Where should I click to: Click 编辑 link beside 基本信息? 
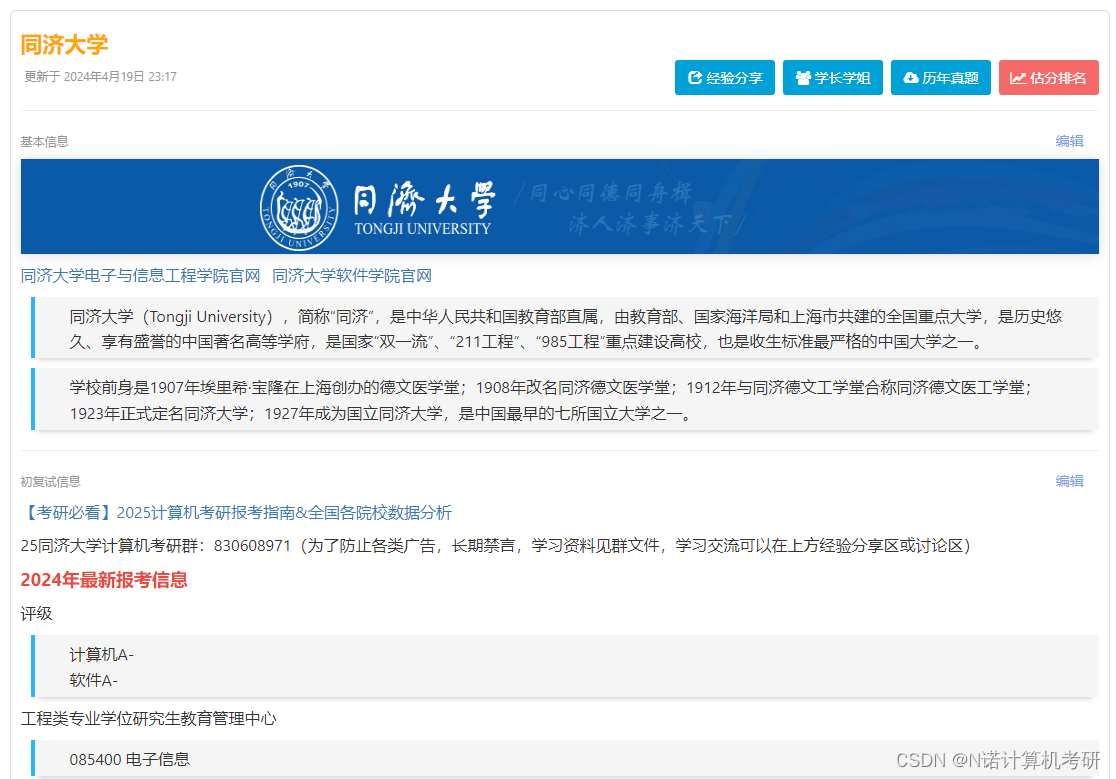click(1069, 141)
